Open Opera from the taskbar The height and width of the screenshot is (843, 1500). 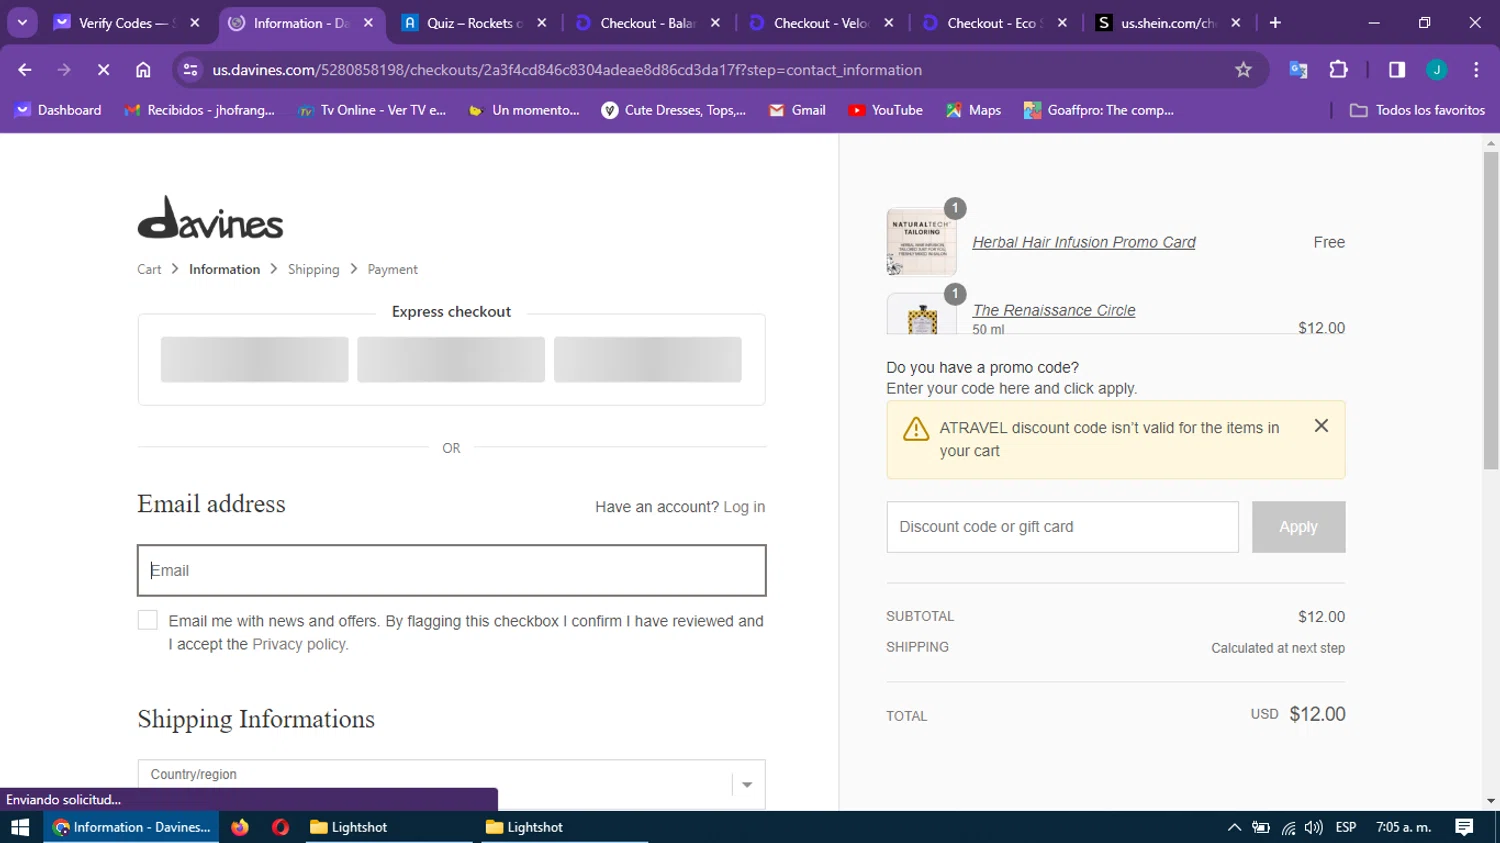(x=280, y=827)
